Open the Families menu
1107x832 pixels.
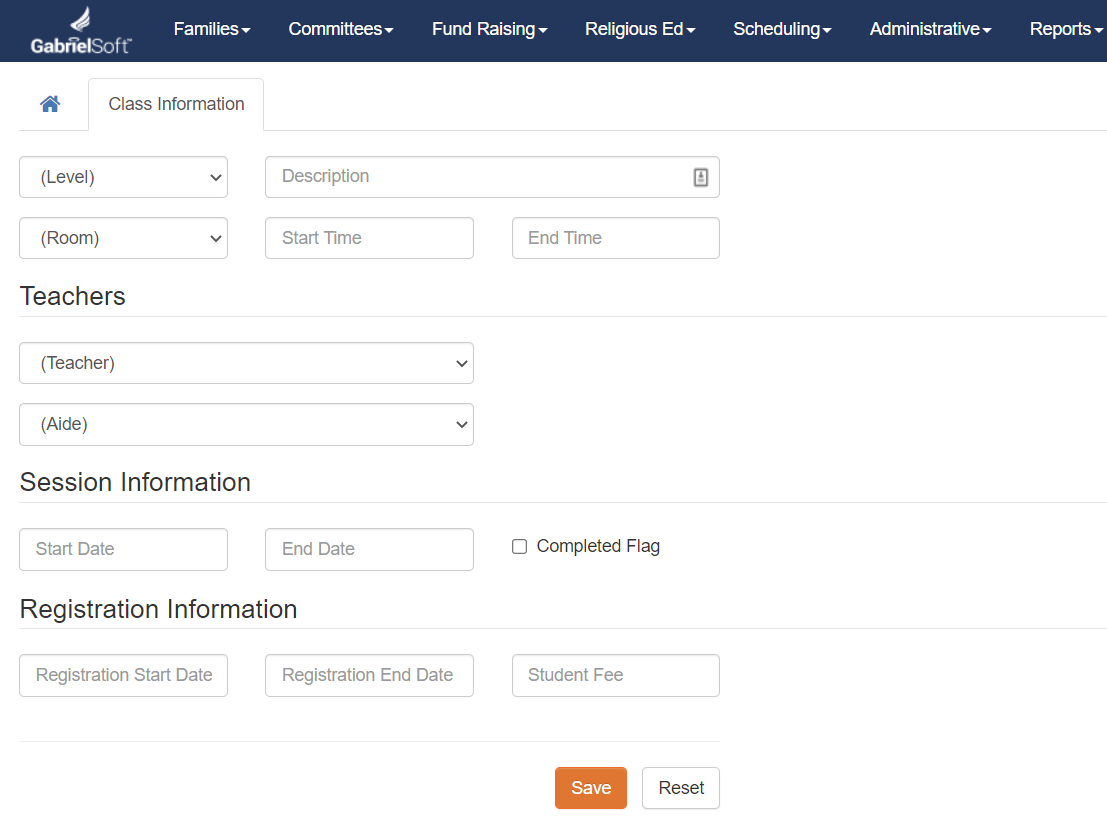click(212, 29)
